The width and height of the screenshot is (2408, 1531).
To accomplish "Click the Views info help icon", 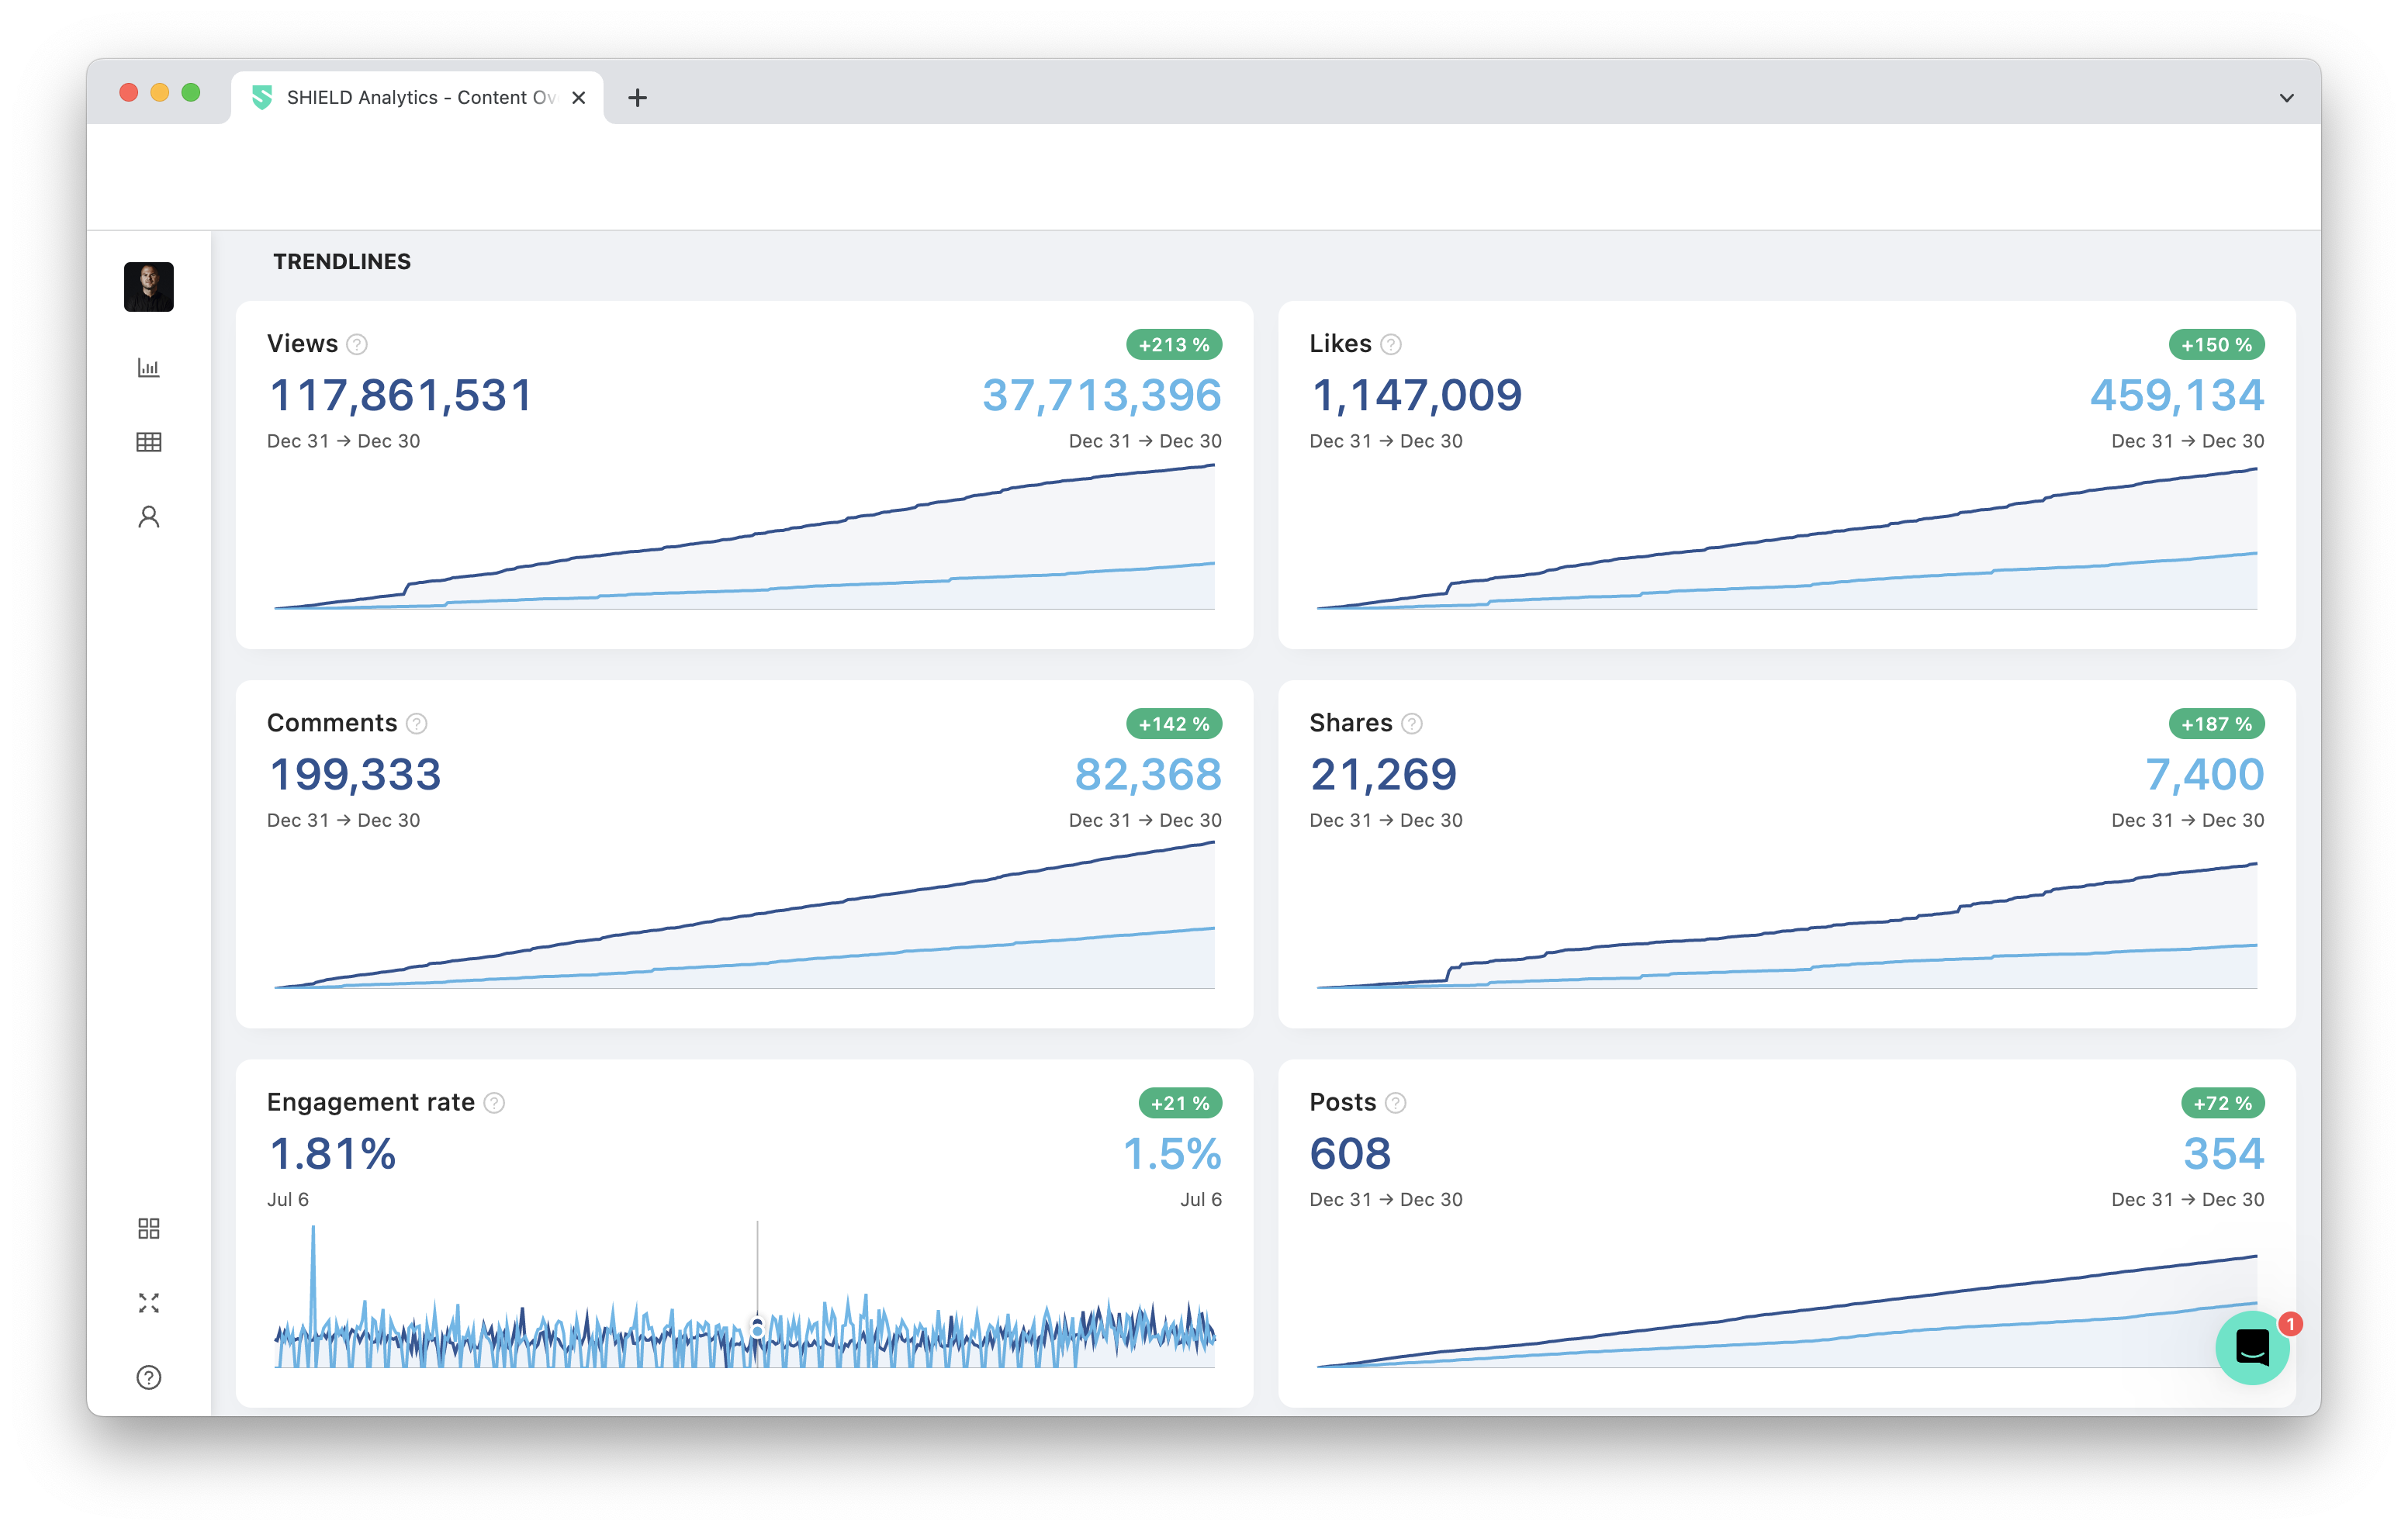I will point(357,345).
